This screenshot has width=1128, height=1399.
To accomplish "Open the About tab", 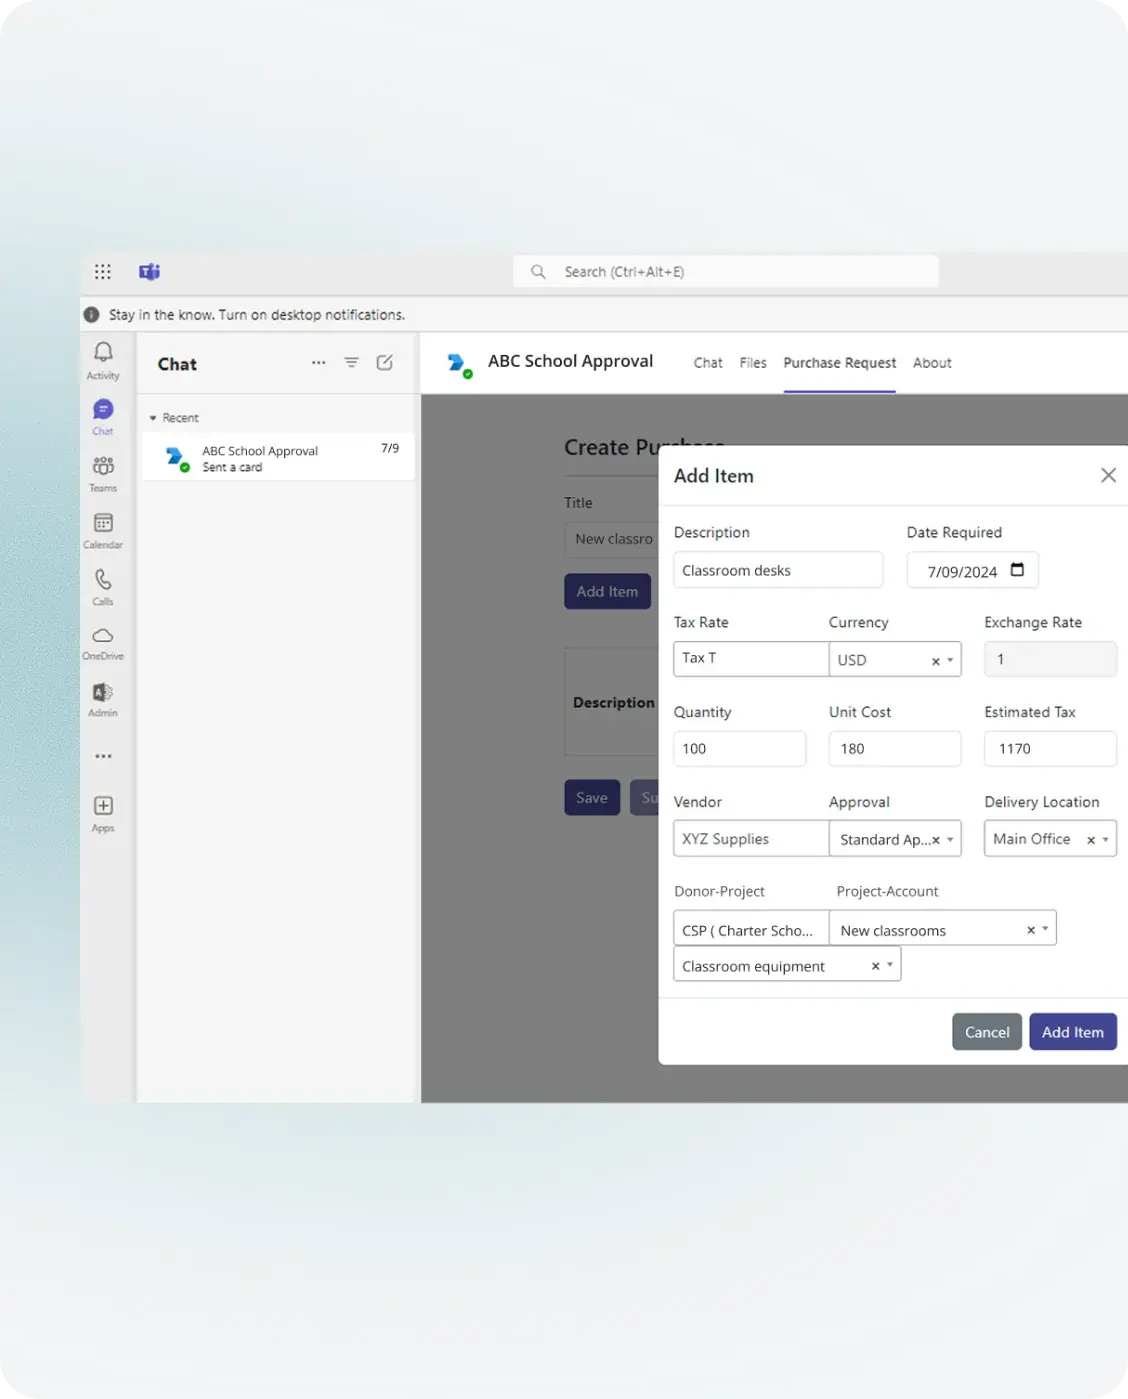I will [x=932, y=363].
